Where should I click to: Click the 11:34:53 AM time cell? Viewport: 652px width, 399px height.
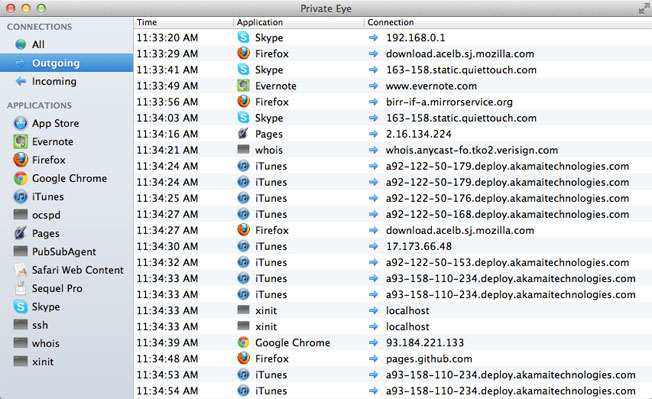pos(167,375)
